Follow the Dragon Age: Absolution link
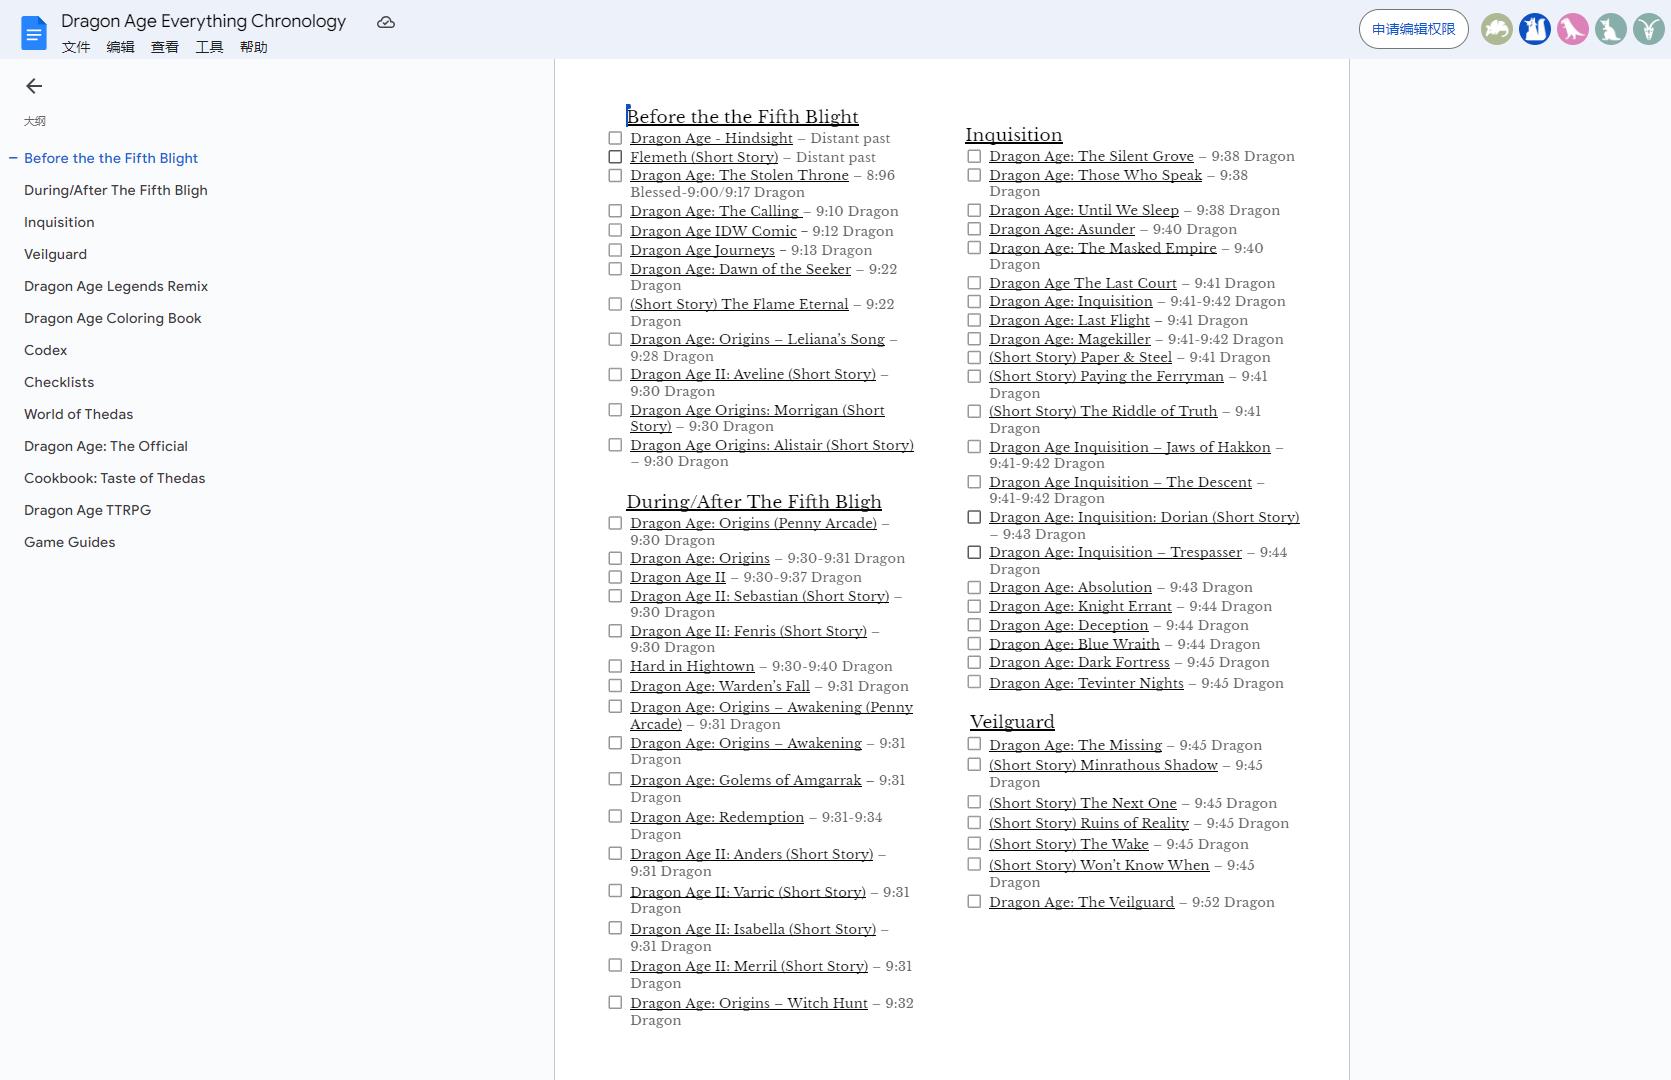The width and height of the screenshot is (1671, 1080). click(x=1070, y=587)
